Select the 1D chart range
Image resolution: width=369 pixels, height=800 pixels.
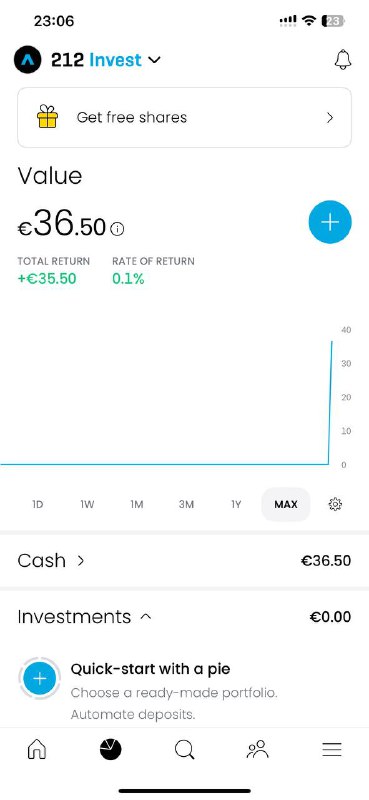click(37, 505)
